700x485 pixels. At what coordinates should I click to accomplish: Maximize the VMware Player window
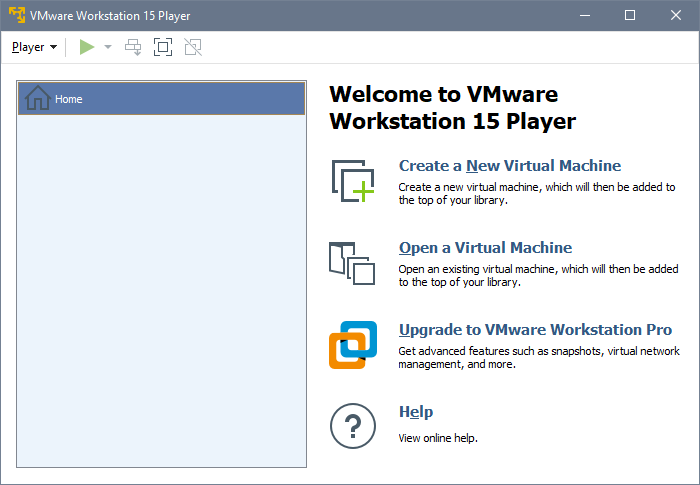(x=630, y=15)
